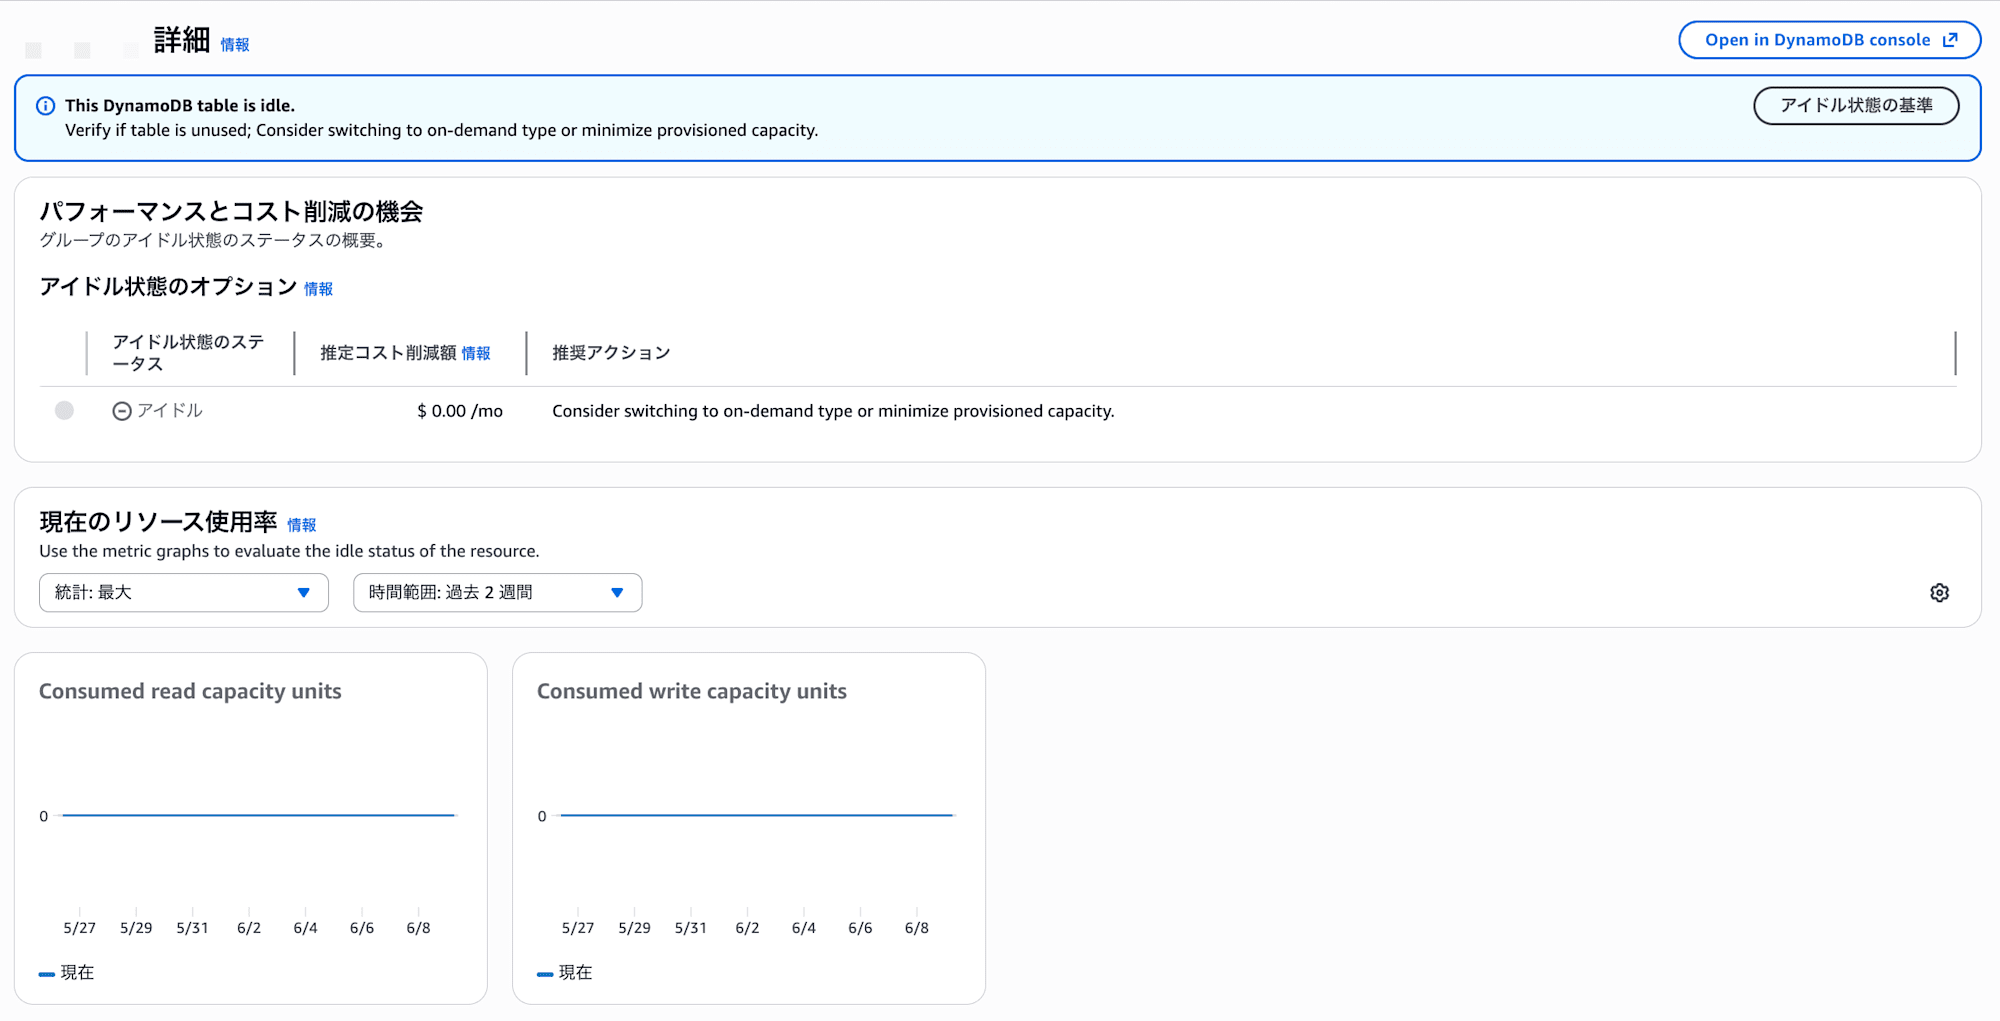Click external link icon on DynamoDB console button
Image resolution: width=2000 pixels, height=1021 pixels.
[1950, 40]
